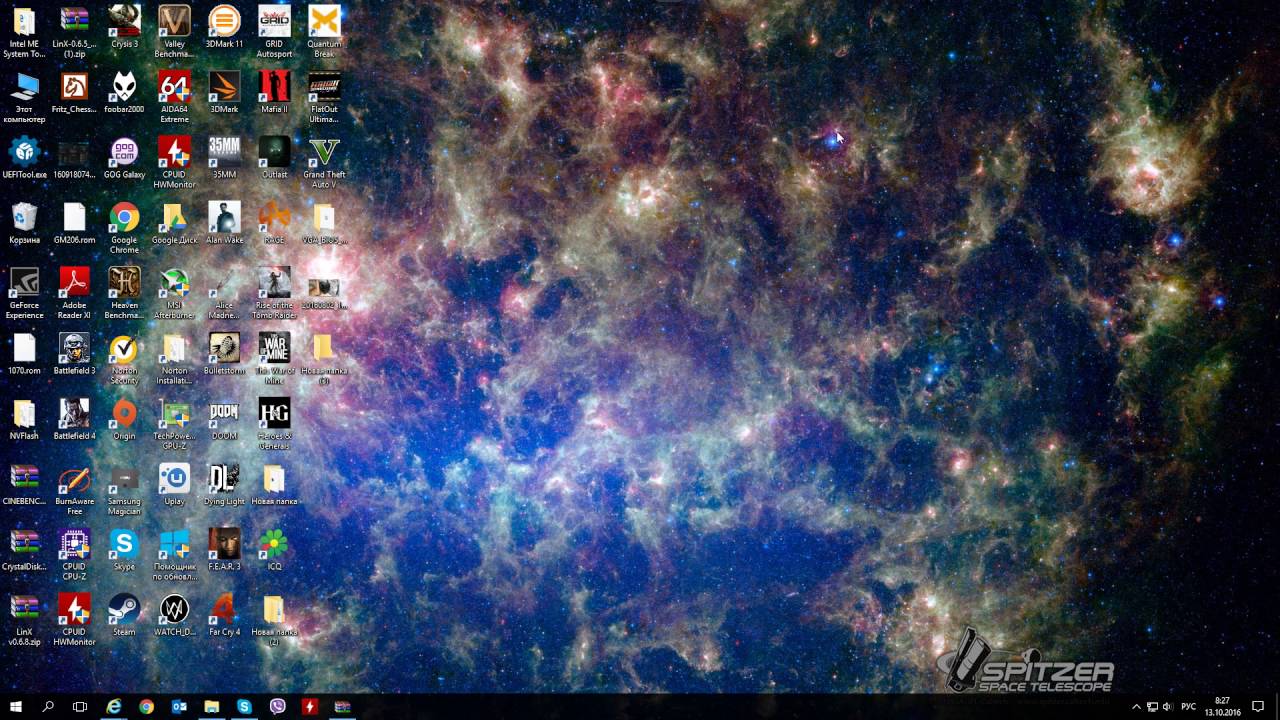Select the AIDA64 Extreme desktop icon

[x=174, y=97]
